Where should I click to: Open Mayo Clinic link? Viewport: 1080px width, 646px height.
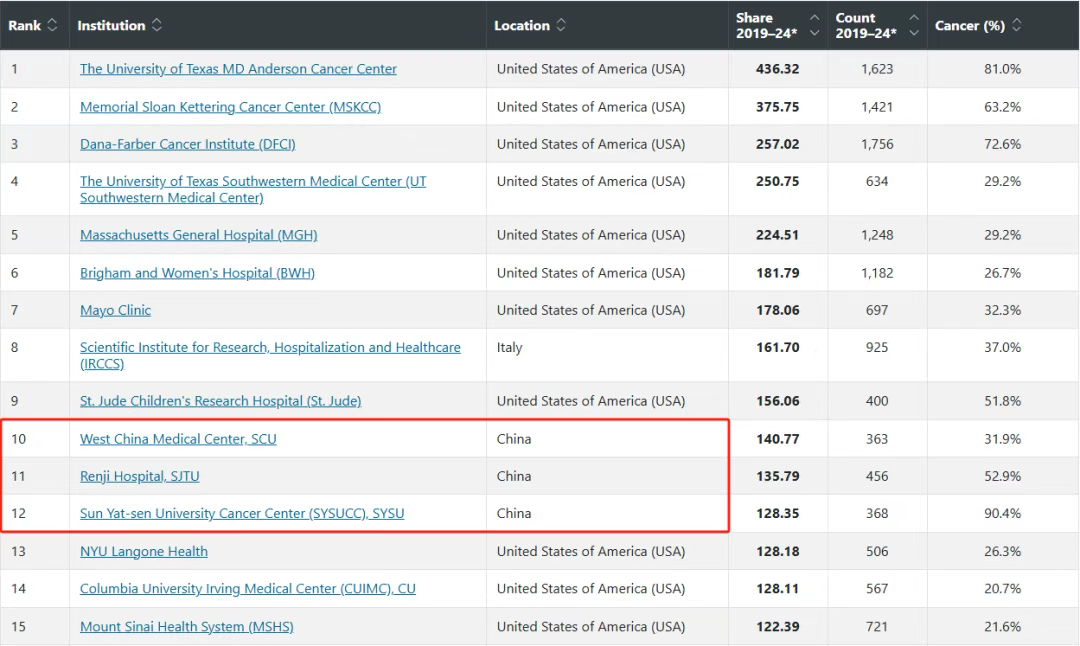pyautogui.click(x=115, y=310)
